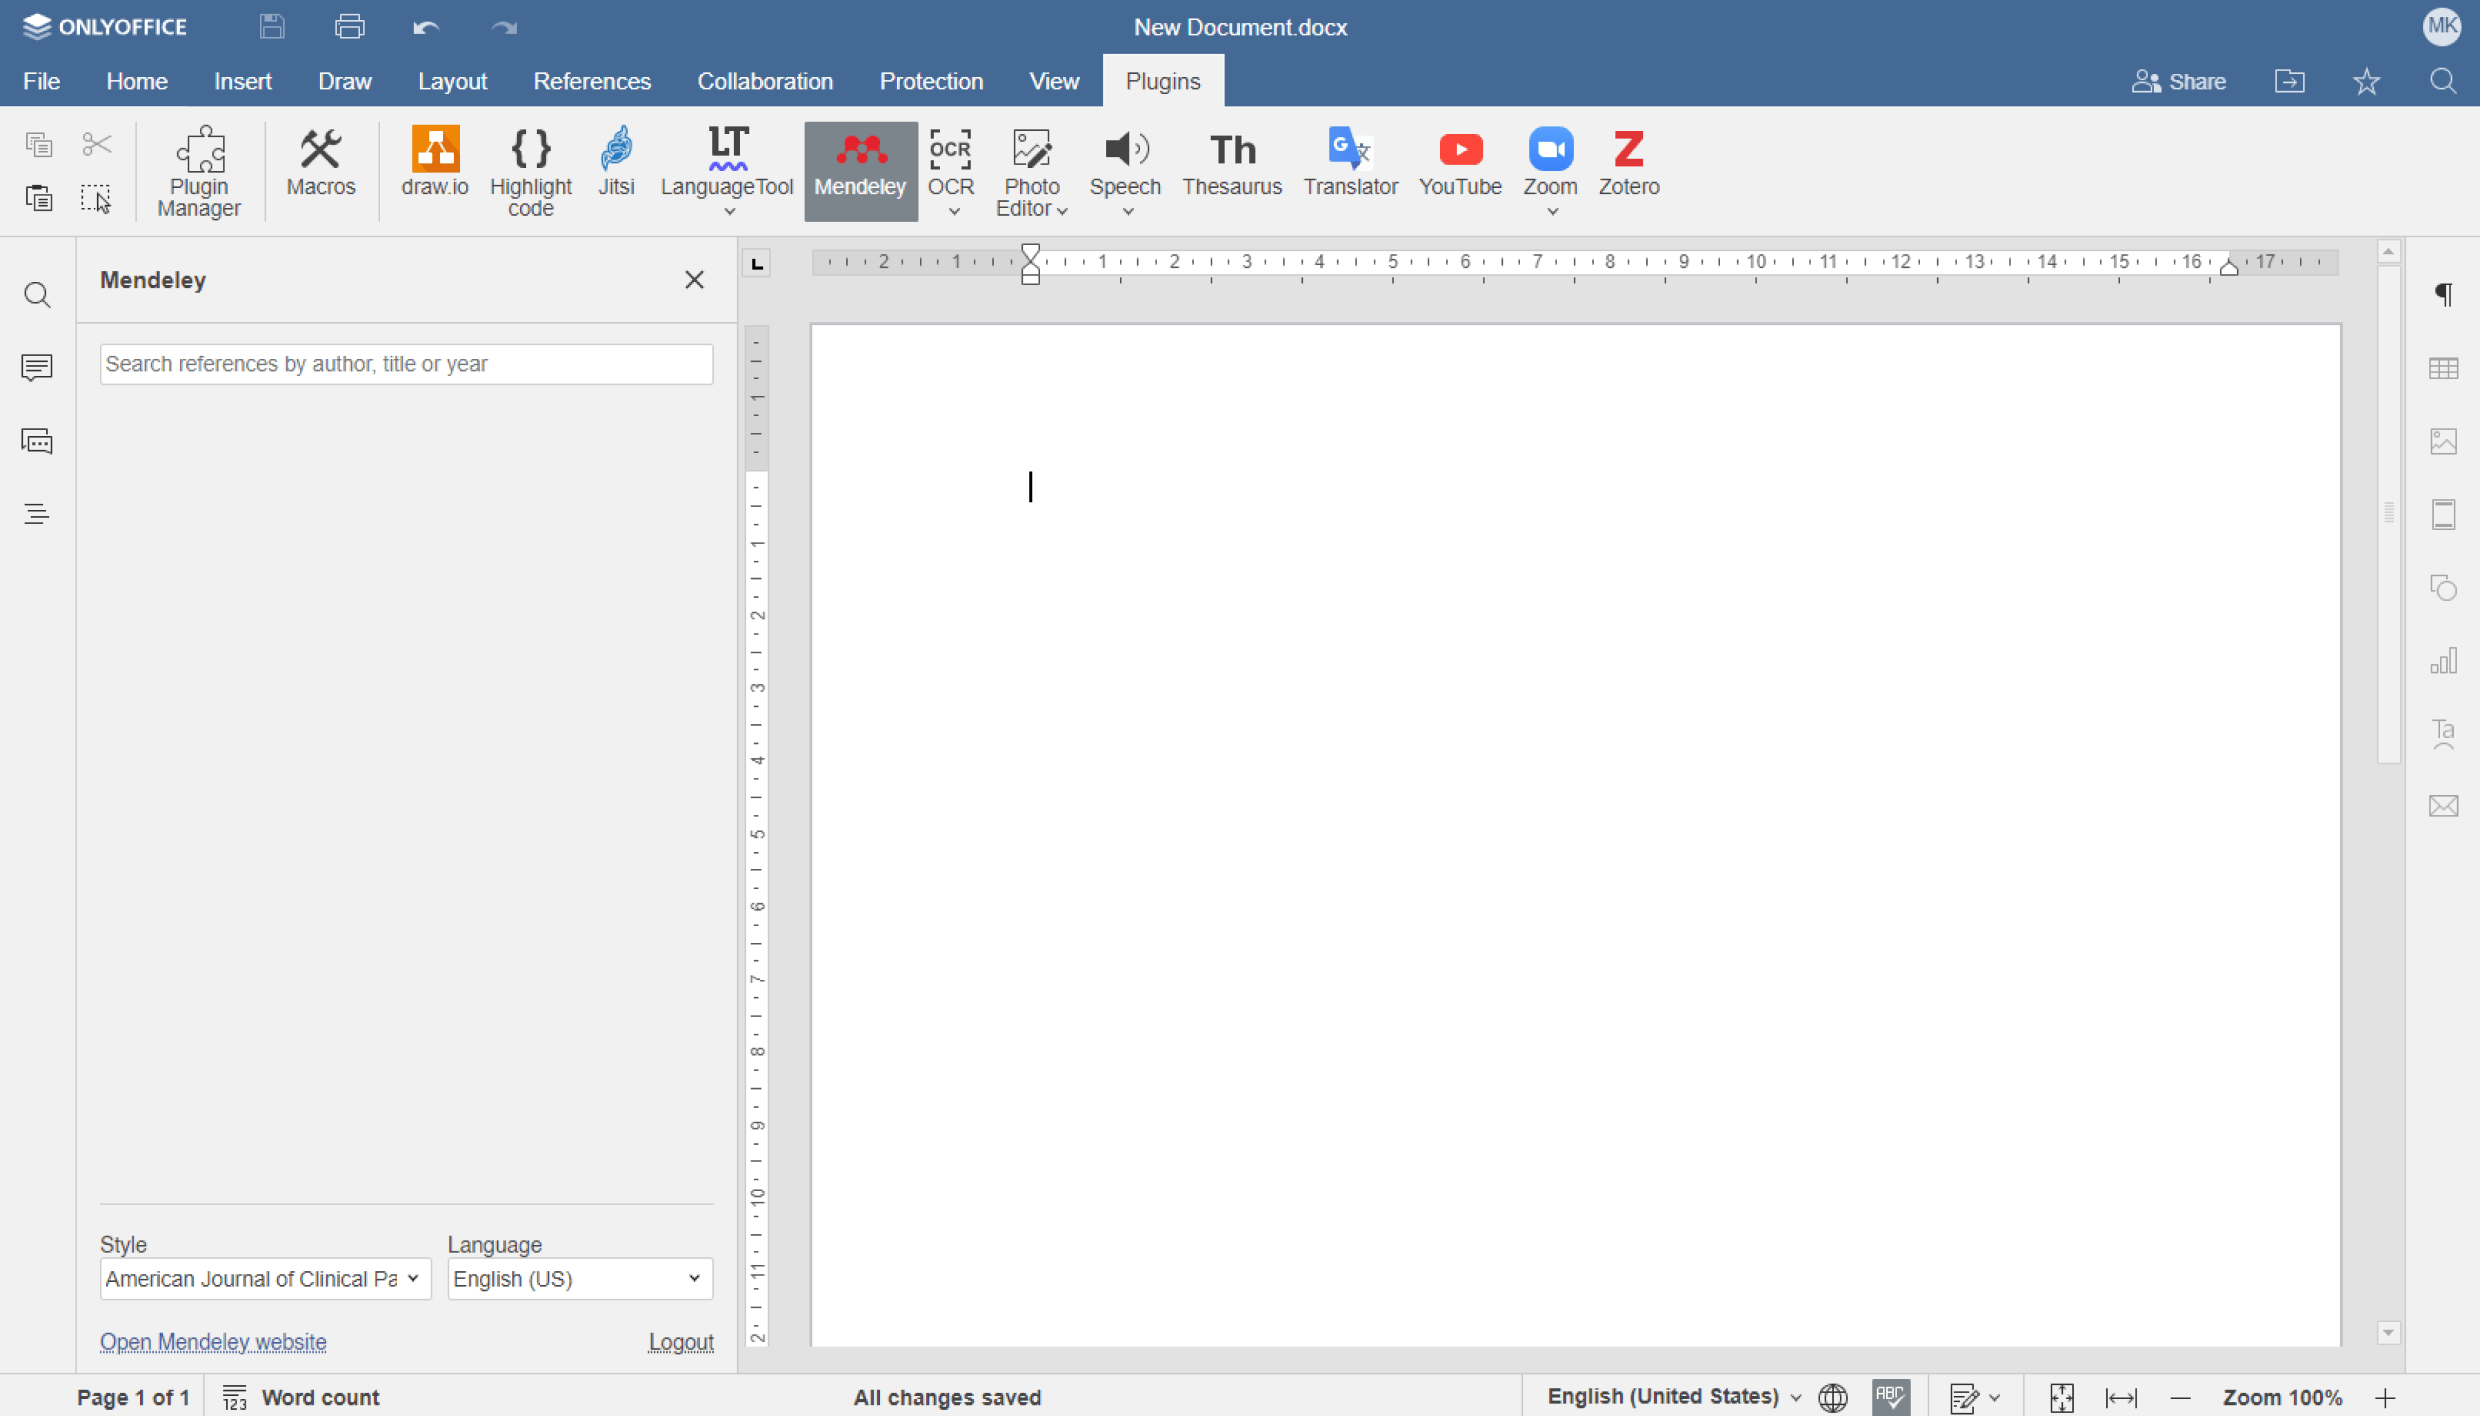Click the Mendeley reference search field
Image resolution: width=2480 pixels, height=1416 pixels.
pyautogui.click(x=406, y=364)
